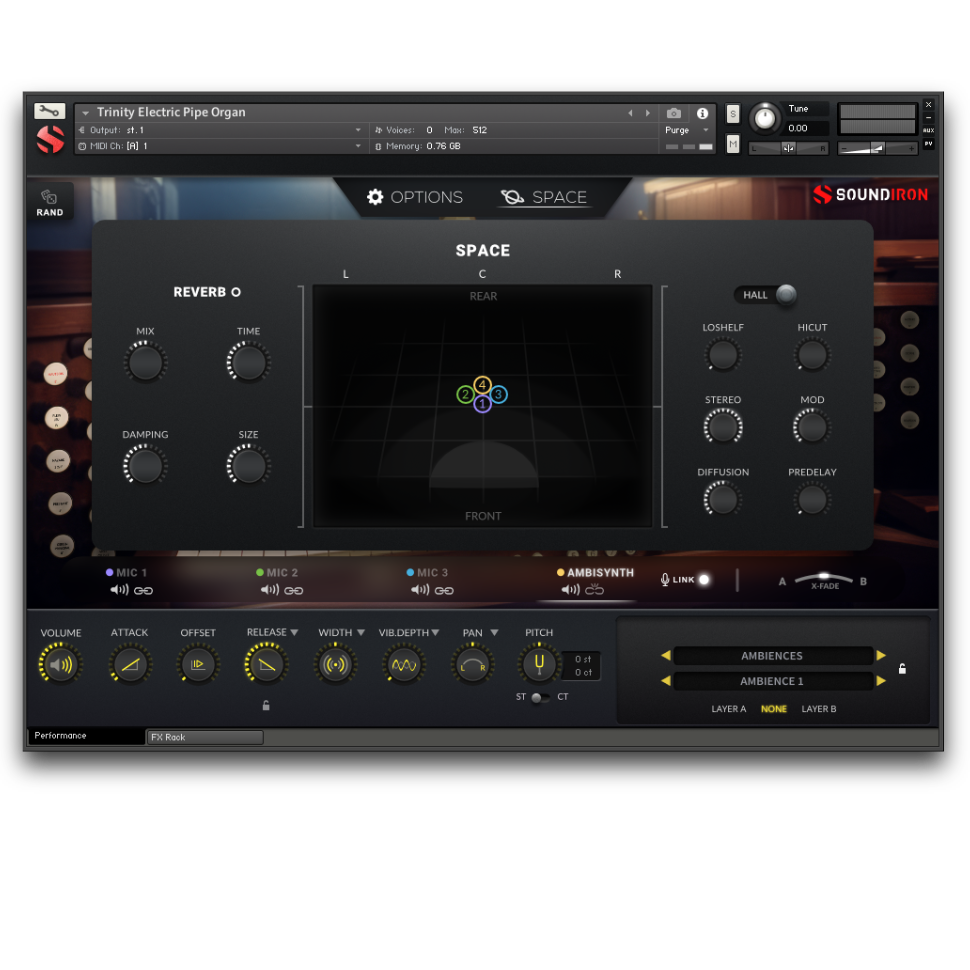
Task: Expand the RELEASE dropdown arrow
Action: click(x=294, y=632)
